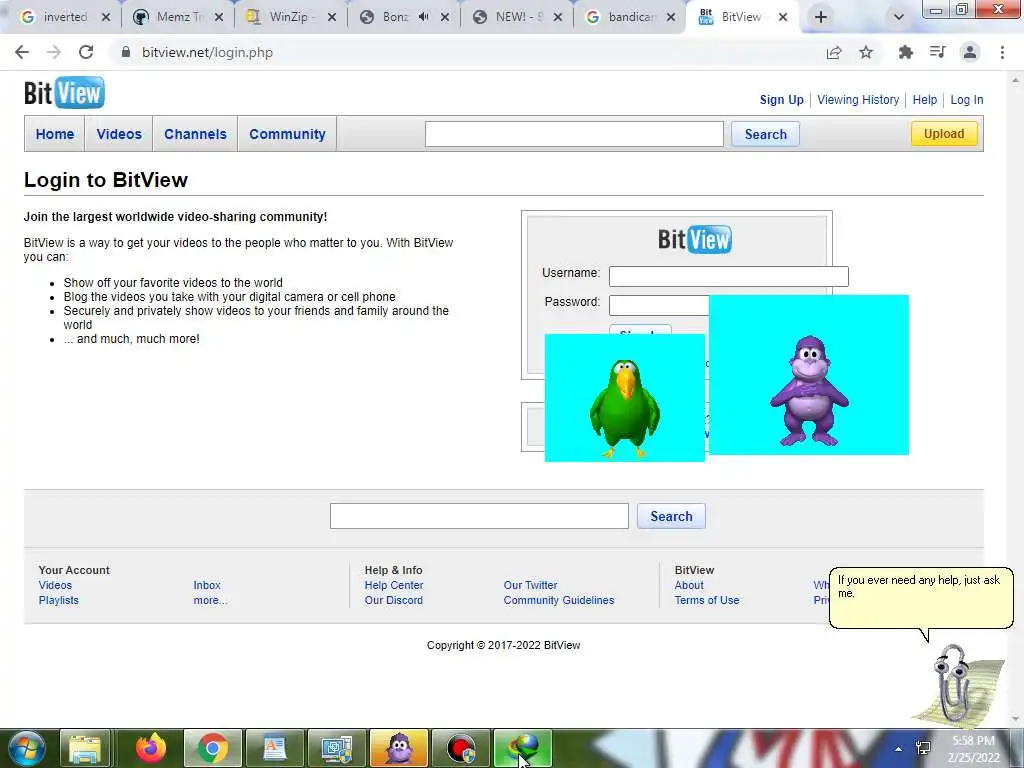The image size is (1024, 768).
Task: Focus the bottom search input field
Action: tap(479, 517)
